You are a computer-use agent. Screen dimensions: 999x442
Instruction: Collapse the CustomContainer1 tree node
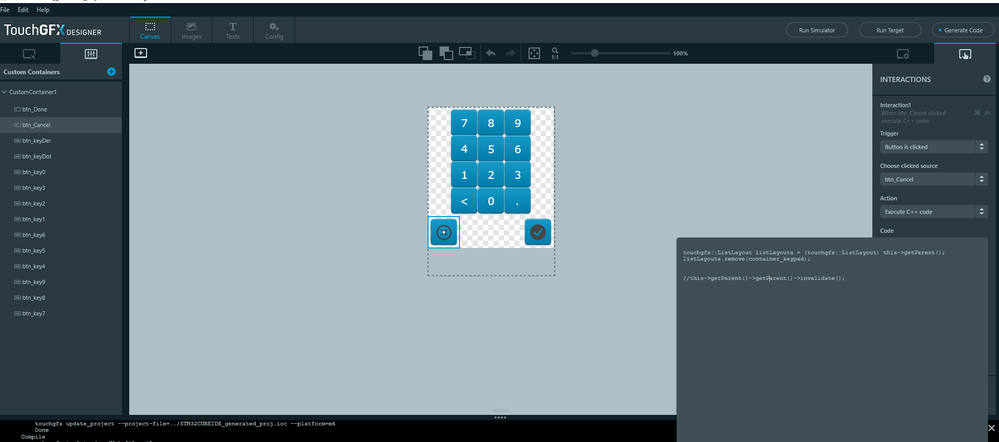[x=4, y=92]
